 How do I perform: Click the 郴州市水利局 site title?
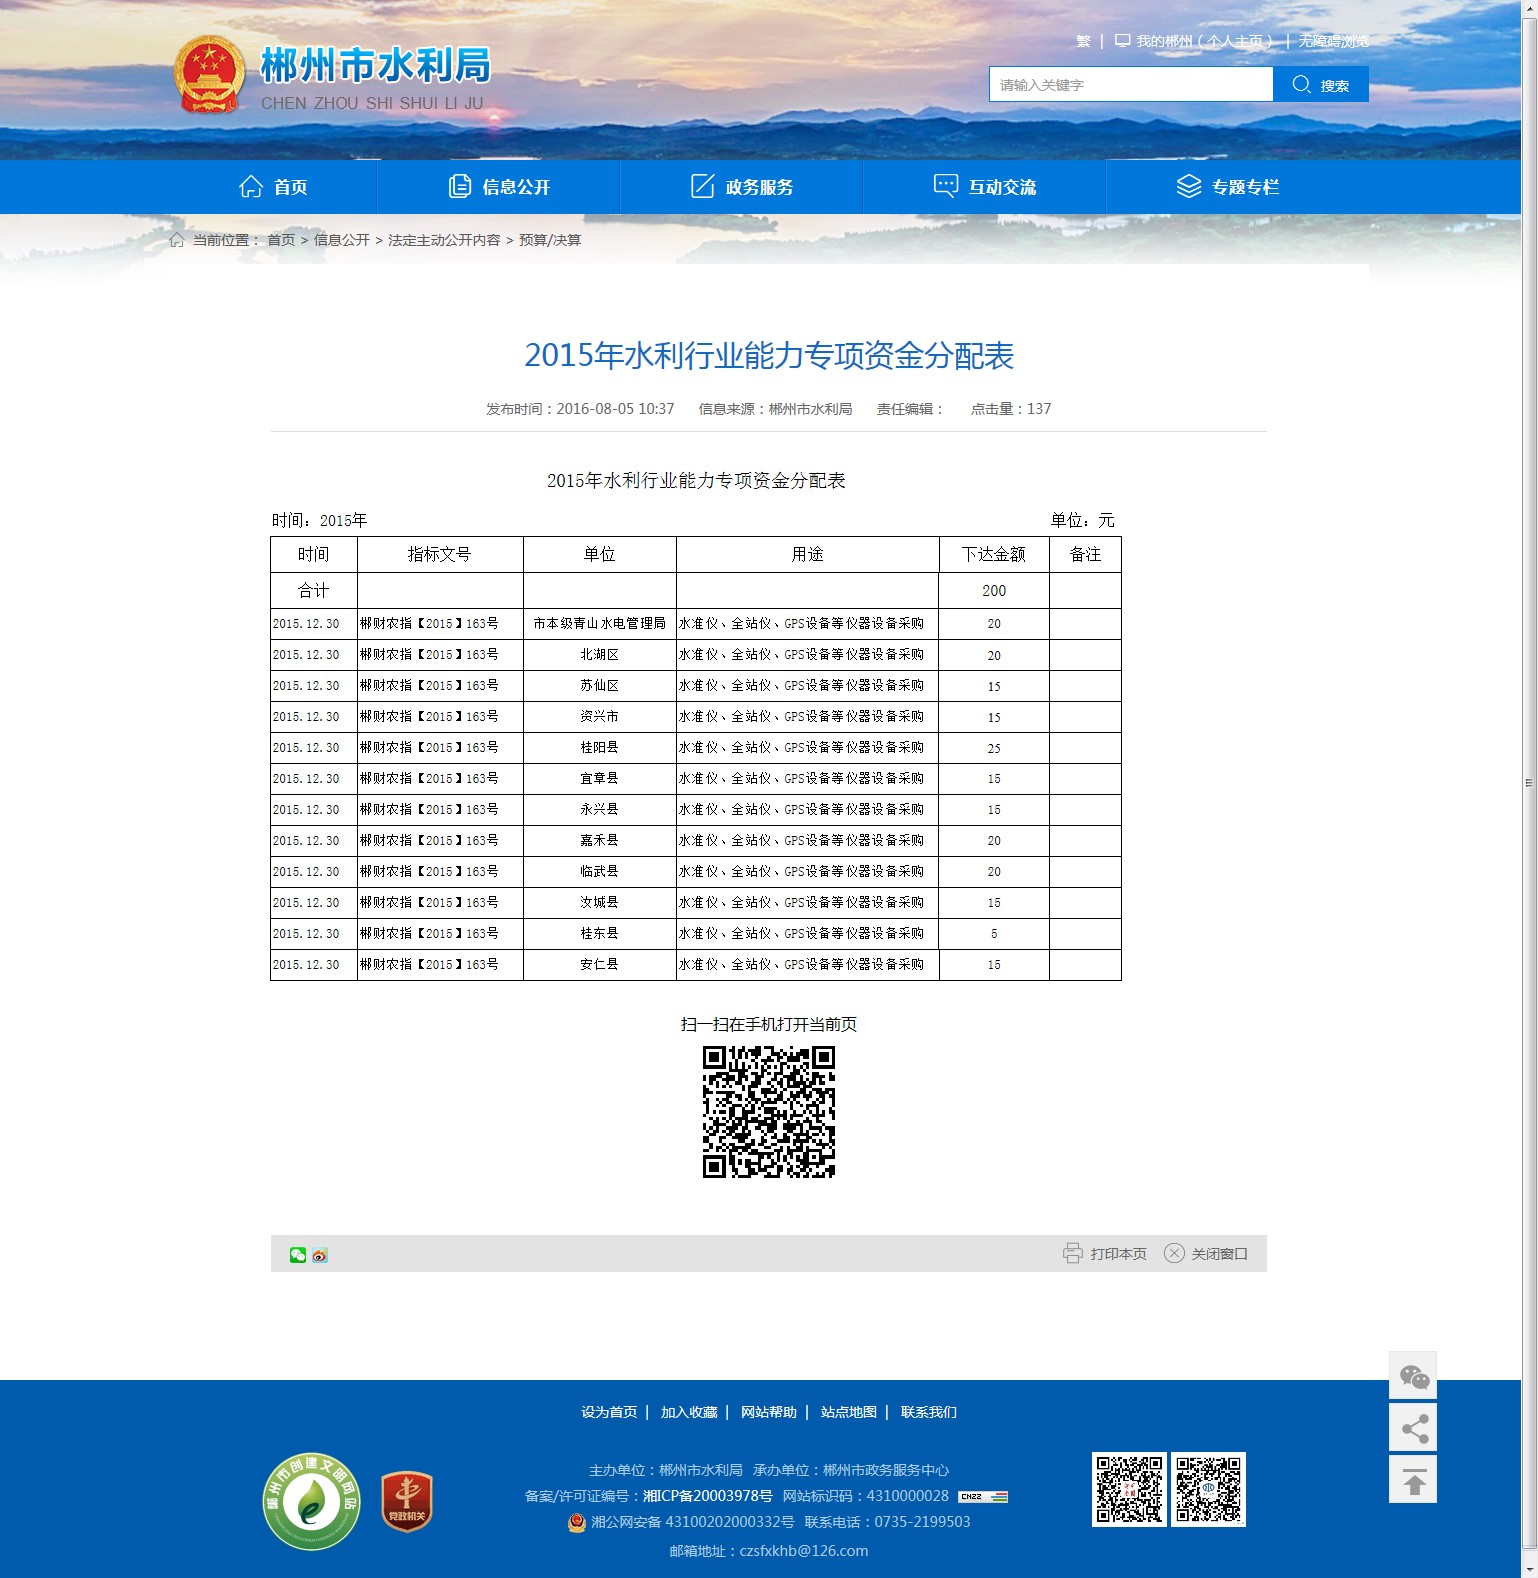[x=375, y=65]
